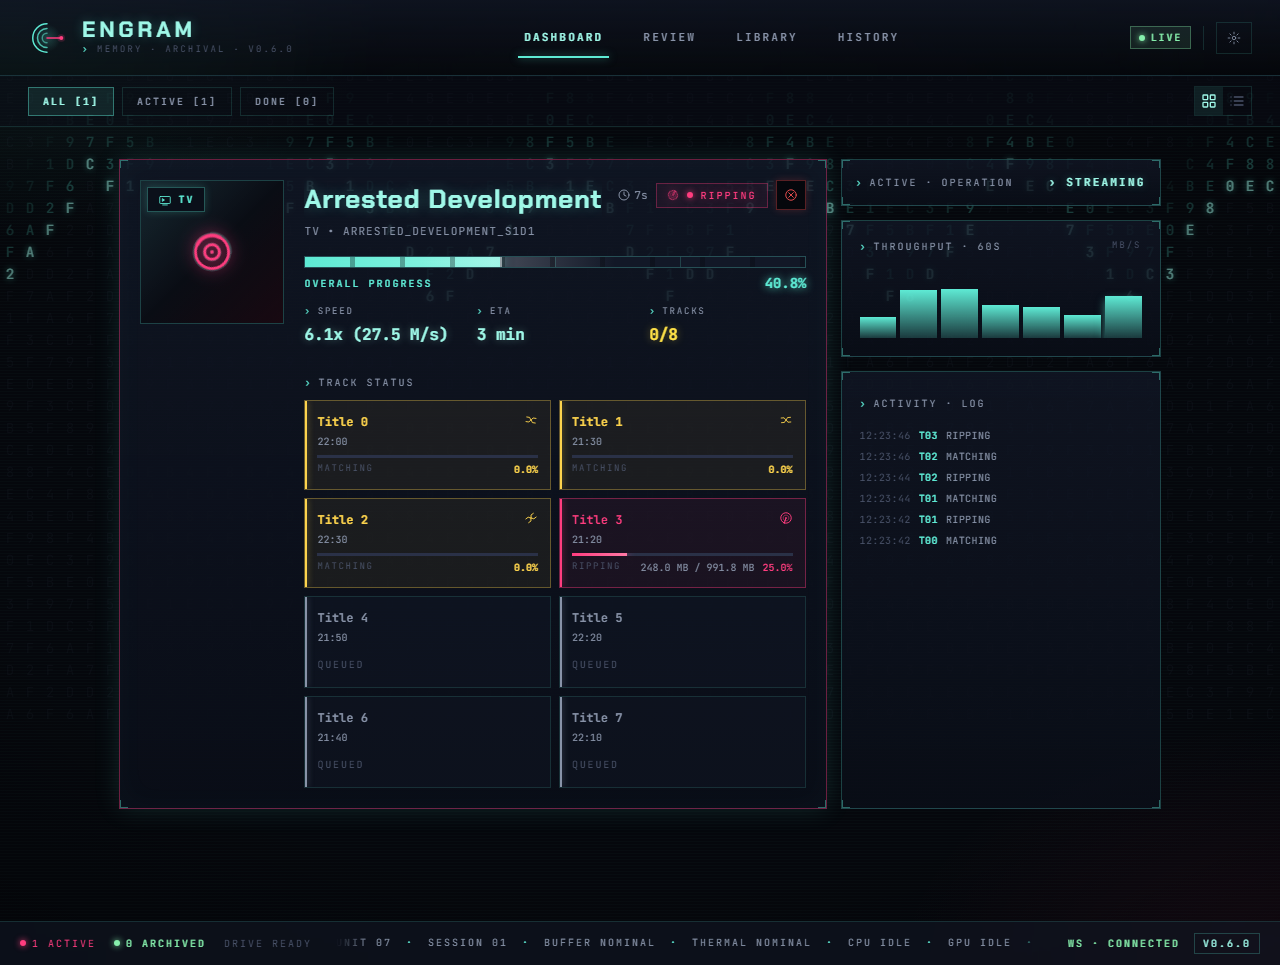Cancel the Arrested Development rip job
The width and height of the screenshot is (1280, 965).
click(x=791, y=195)
